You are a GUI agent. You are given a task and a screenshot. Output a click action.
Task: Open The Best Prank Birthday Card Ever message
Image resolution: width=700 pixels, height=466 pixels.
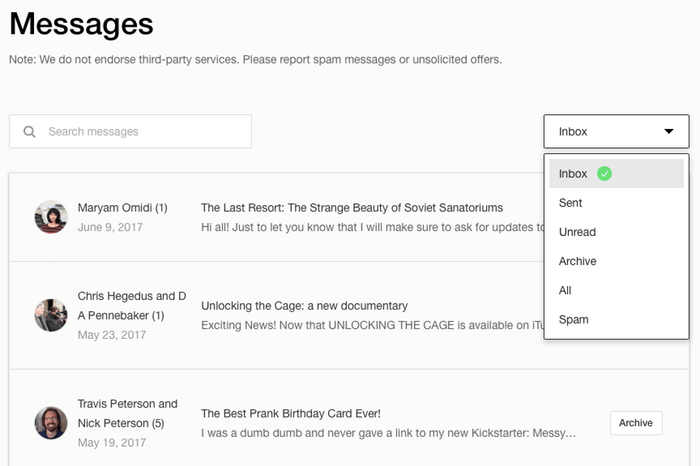291,414
